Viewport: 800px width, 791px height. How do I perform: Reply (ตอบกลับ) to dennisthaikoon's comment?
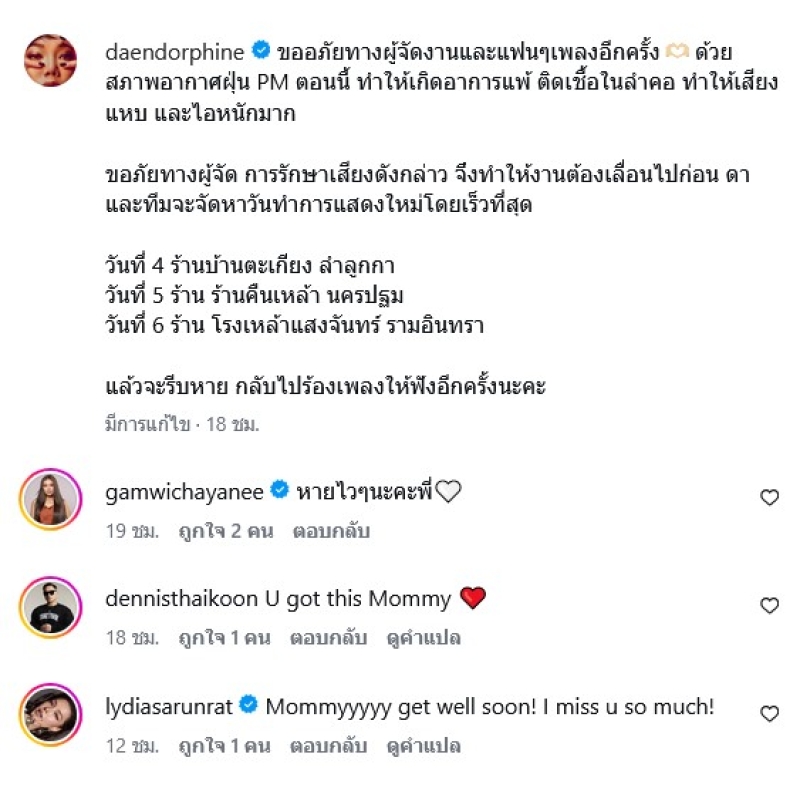tap(329, 638)
